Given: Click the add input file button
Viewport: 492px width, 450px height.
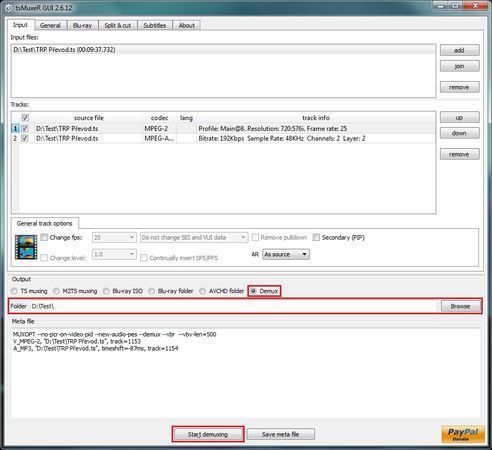Looking at the screenshot, I should [x=459, y=50].
